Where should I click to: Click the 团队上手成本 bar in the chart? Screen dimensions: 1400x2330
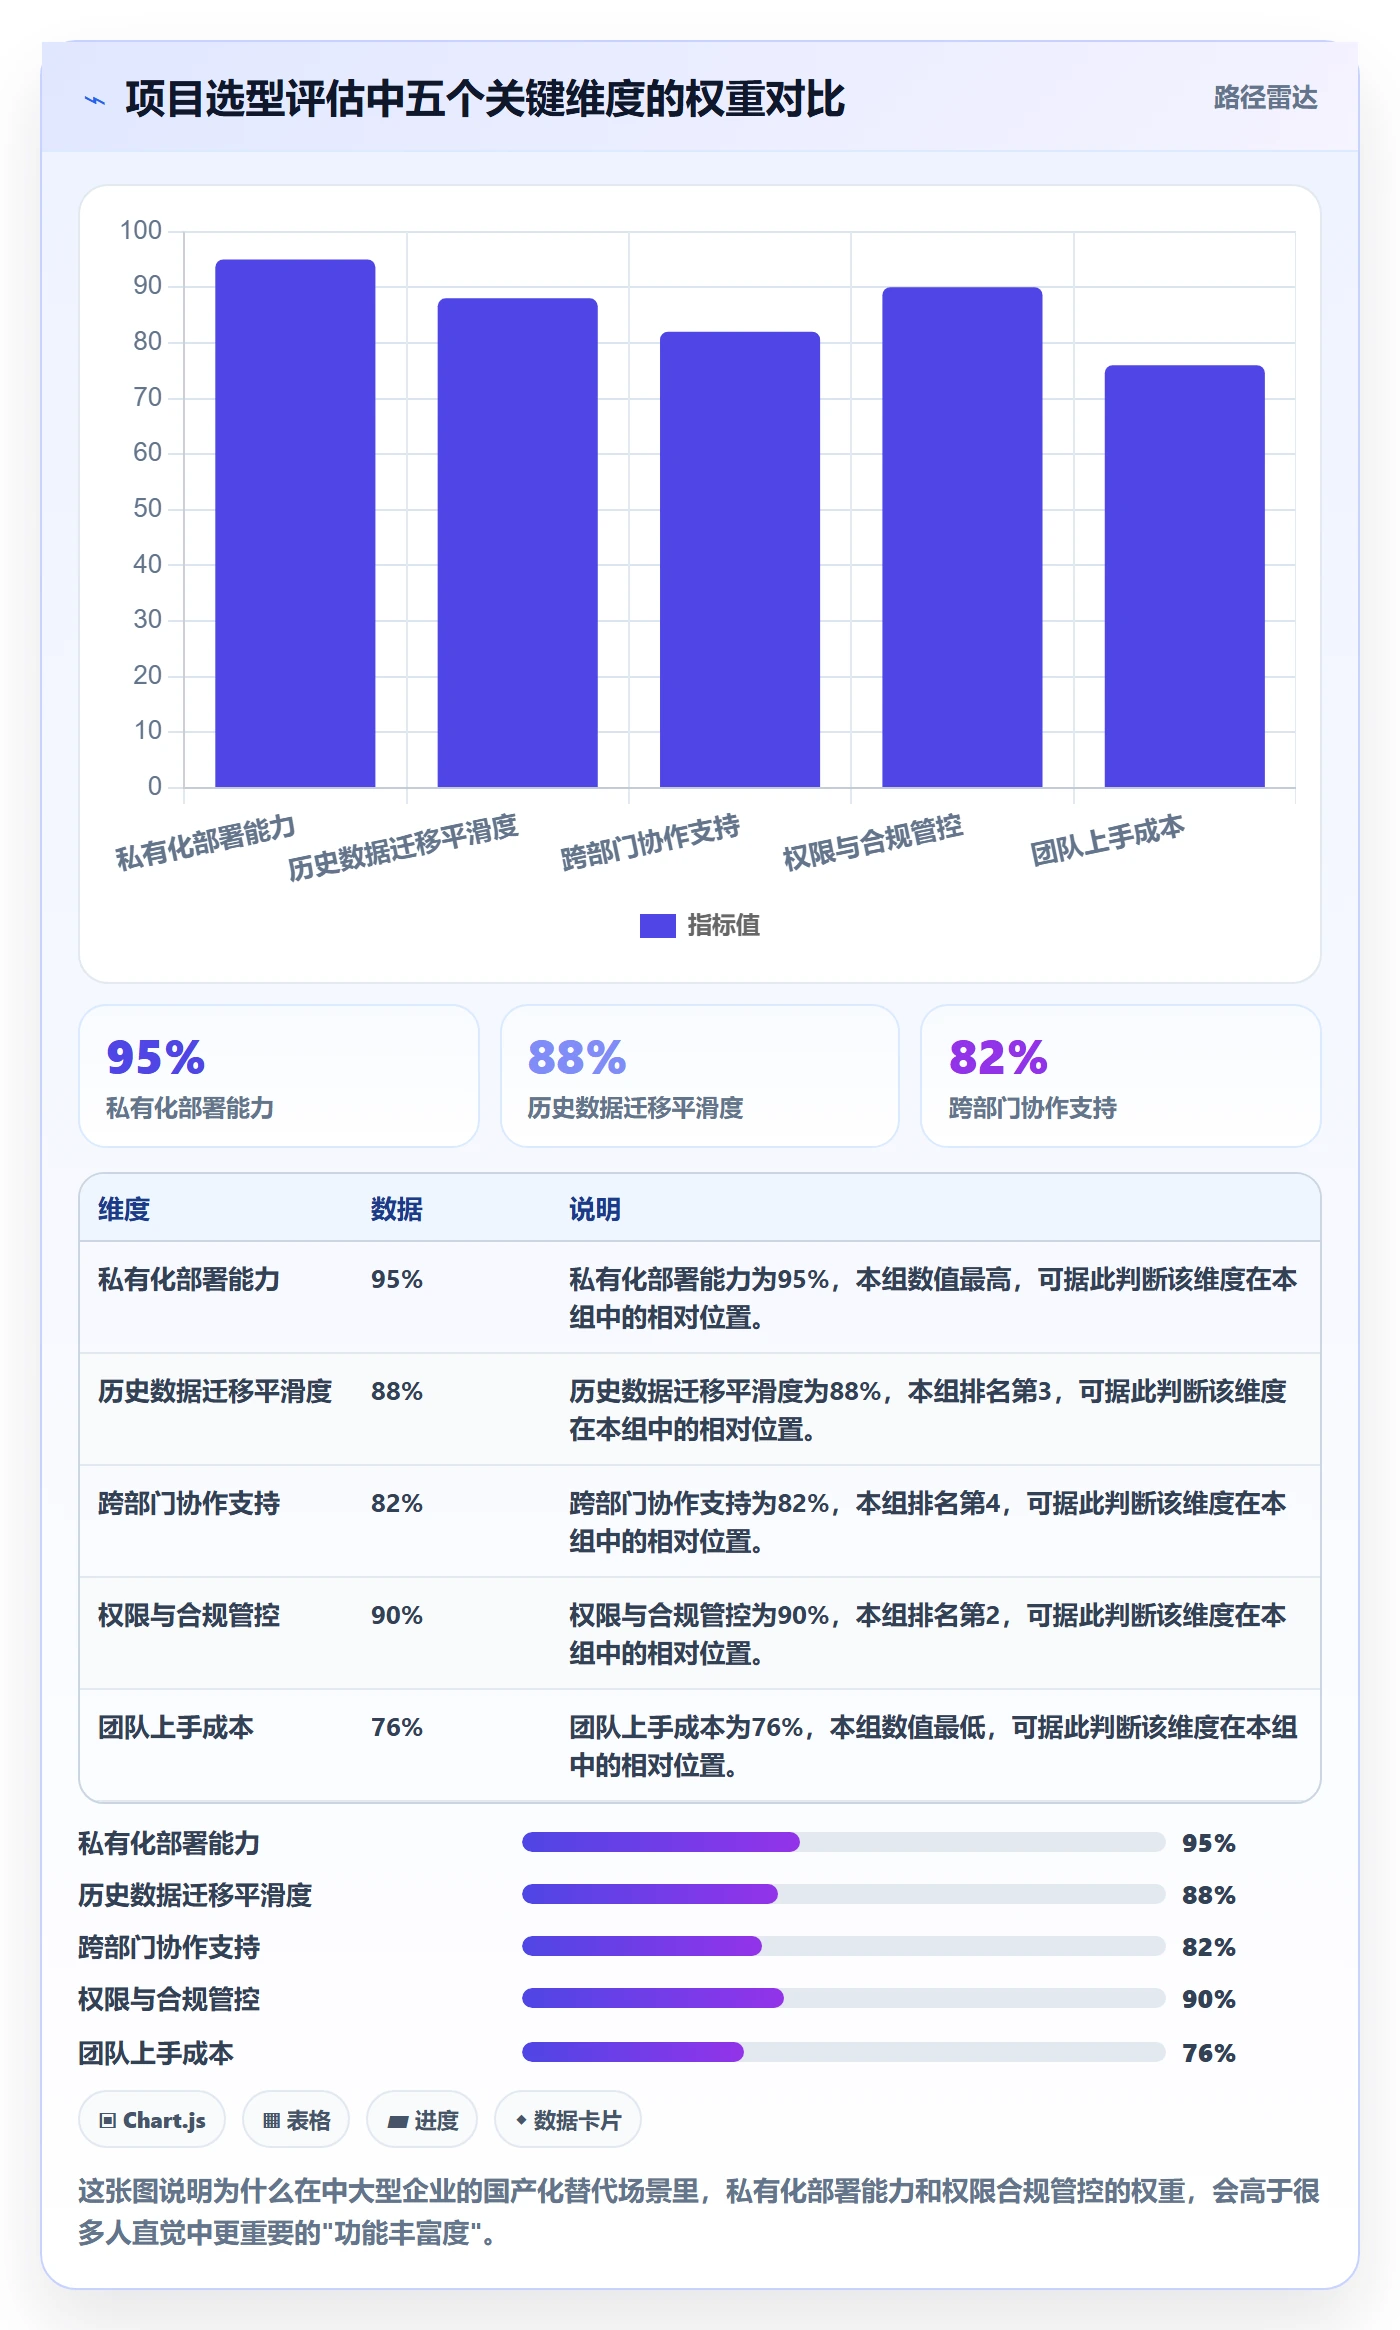click(1184, 576)
